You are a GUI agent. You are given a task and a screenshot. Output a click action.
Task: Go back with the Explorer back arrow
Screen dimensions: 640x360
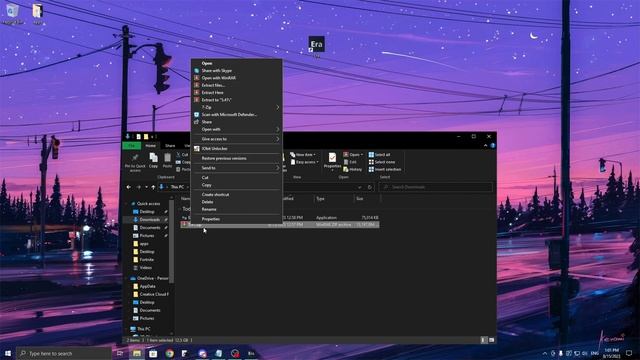(x=129, y=187)
